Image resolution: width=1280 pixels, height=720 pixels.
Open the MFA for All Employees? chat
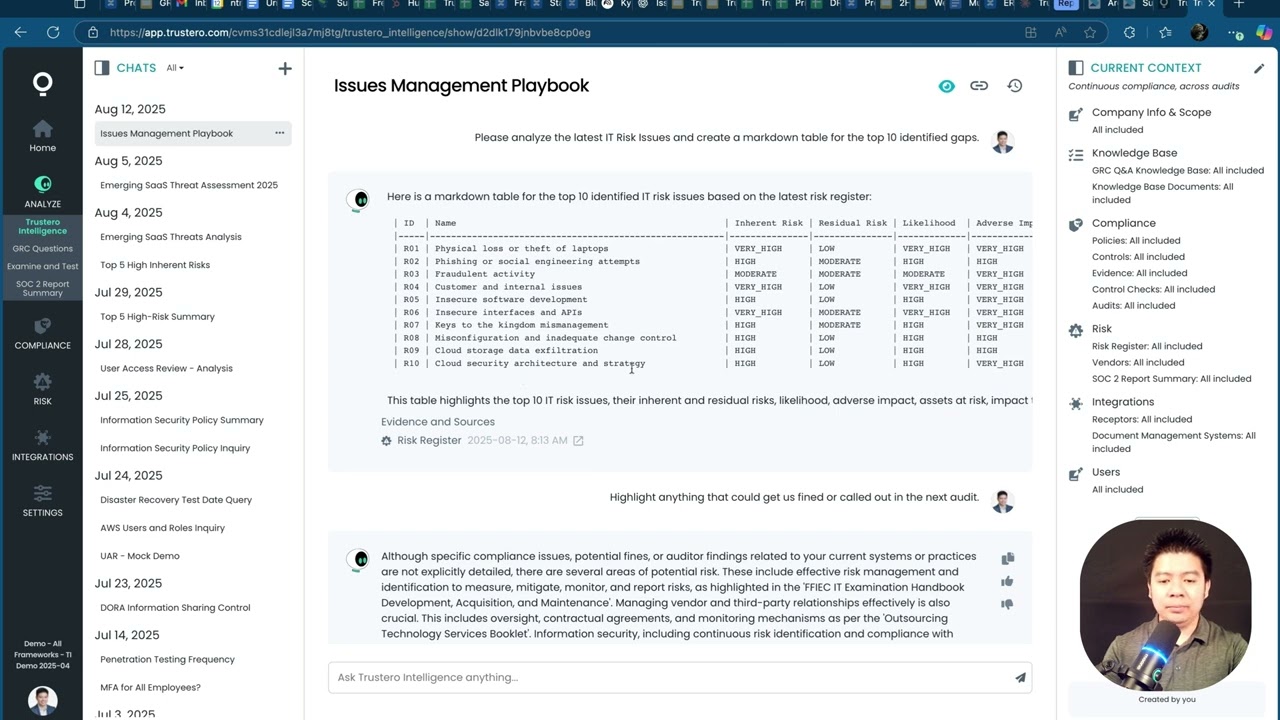click(x=150, y=688)
